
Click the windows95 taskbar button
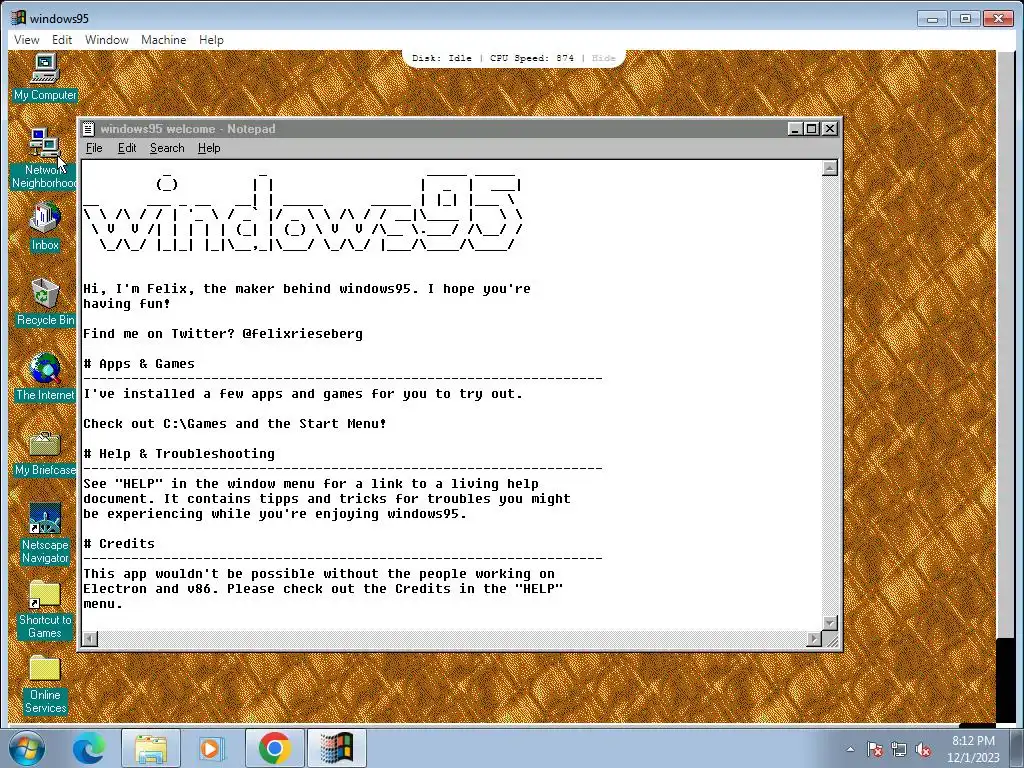click(336, 748)
